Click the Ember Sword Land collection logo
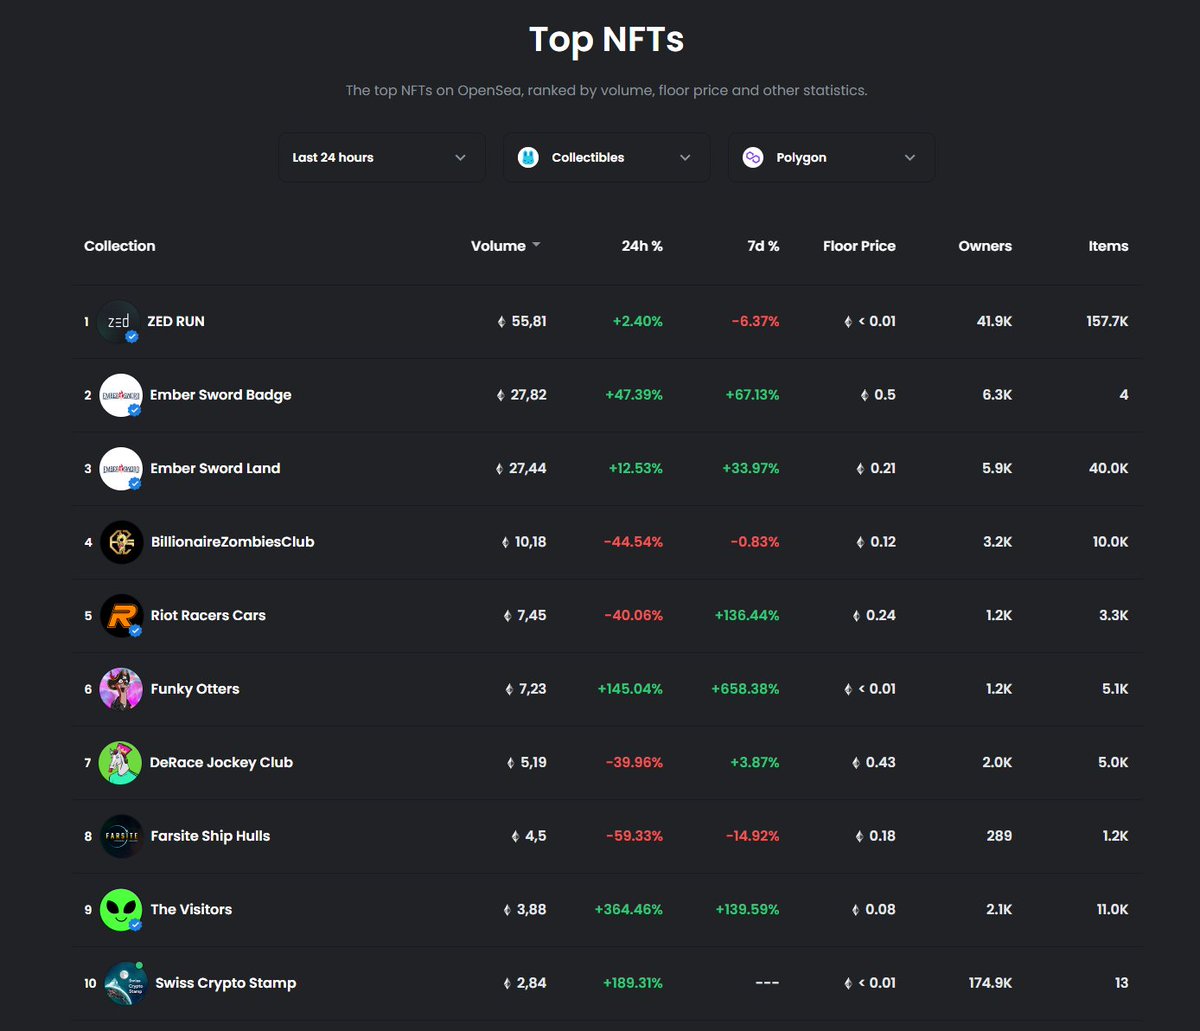 coord(120,467)
